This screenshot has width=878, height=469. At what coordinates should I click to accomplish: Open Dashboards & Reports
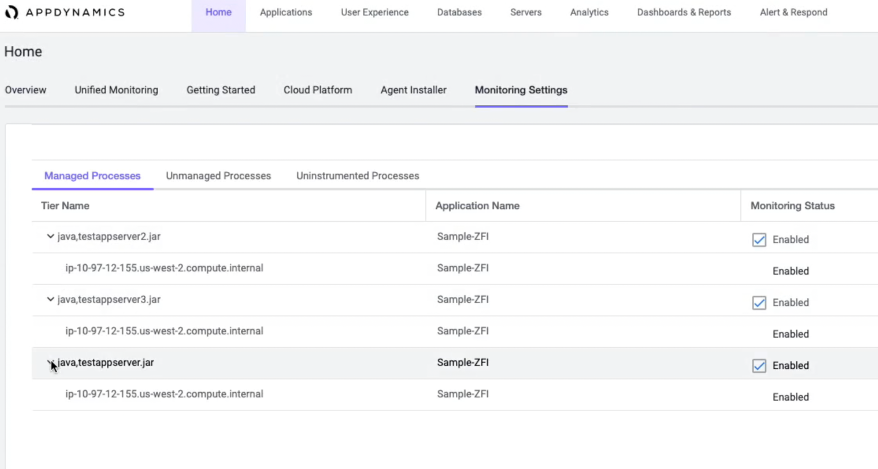pyautogui.click(x=684, y=12)
